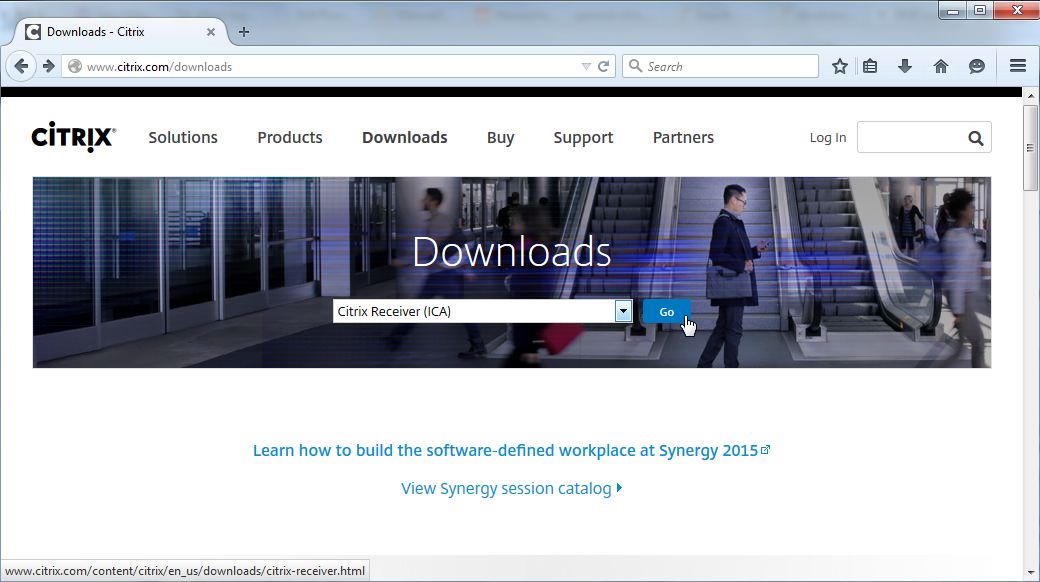Go to the Firefox home page icon

pos(940,66)
